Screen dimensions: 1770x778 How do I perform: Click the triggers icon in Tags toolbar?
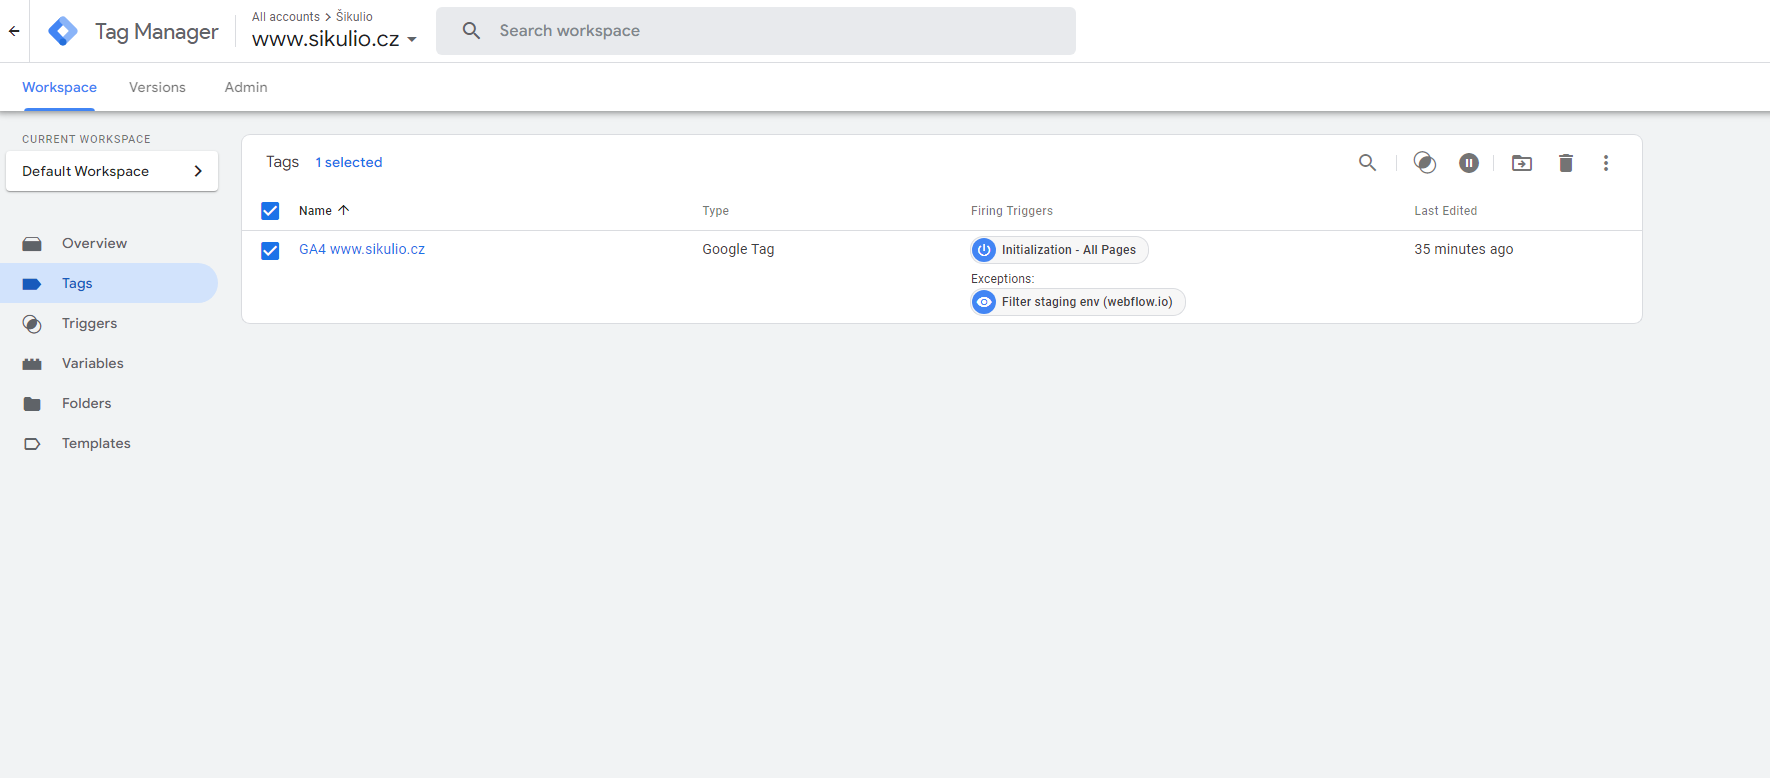pos(1425,163)
